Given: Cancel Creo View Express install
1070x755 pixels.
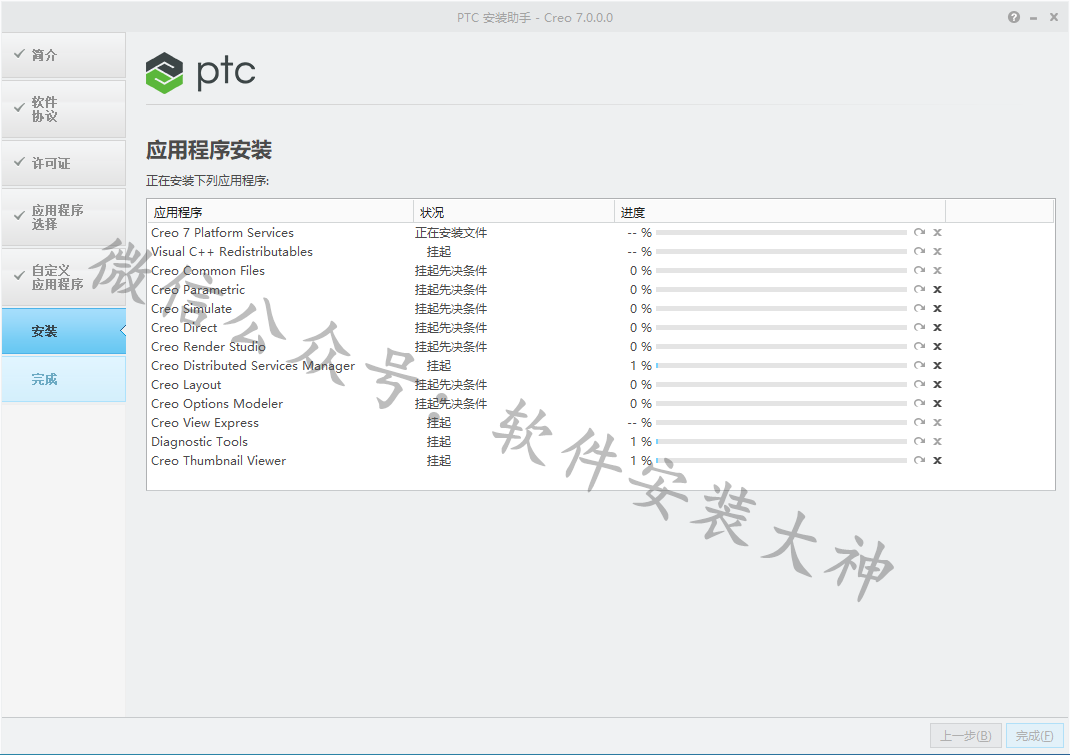Looking at the screenshot, I should click(938, 423).
